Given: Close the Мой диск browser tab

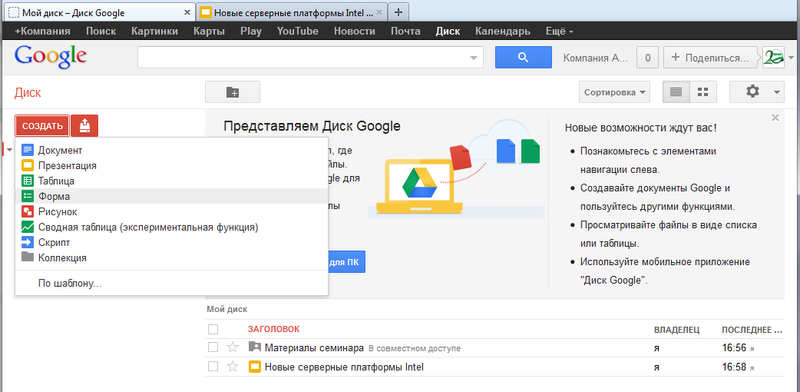Looking at the screenshot, I should pos(187,12).
